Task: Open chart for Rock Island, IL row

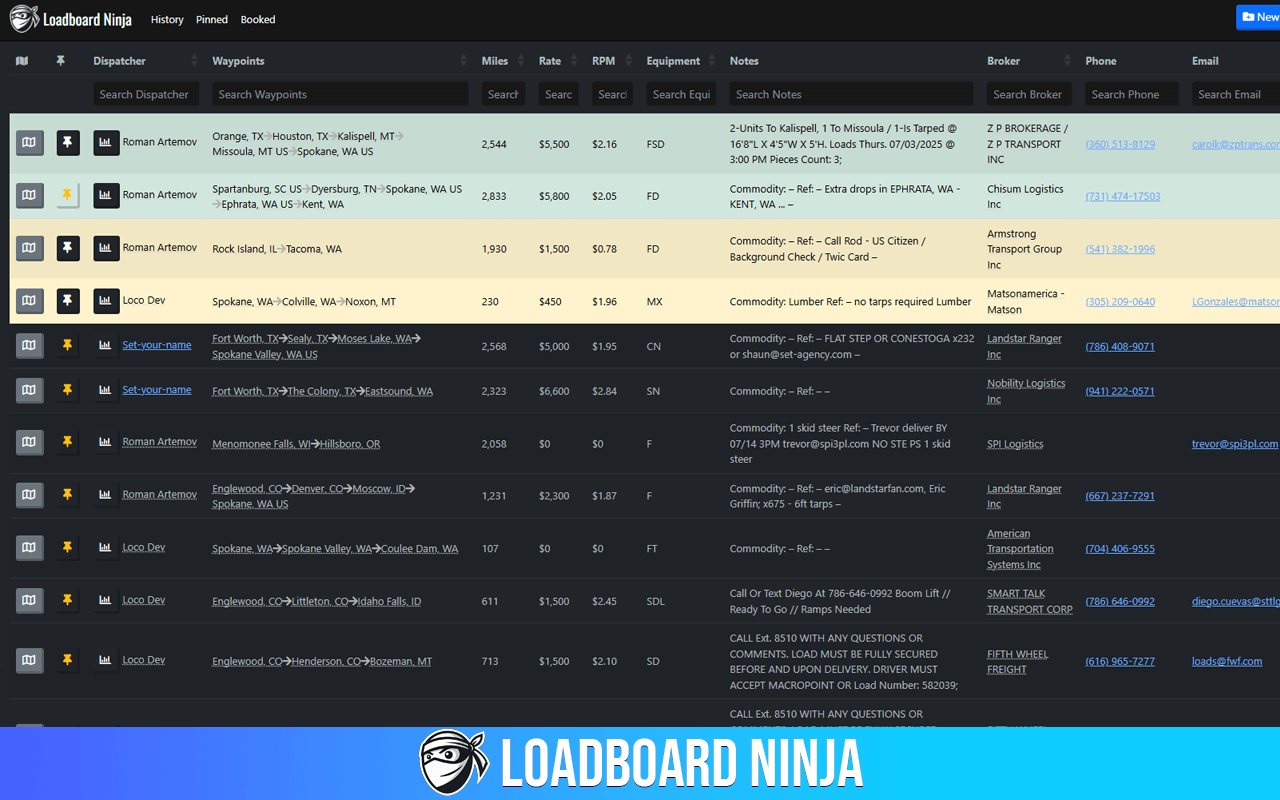Action: 106,248
